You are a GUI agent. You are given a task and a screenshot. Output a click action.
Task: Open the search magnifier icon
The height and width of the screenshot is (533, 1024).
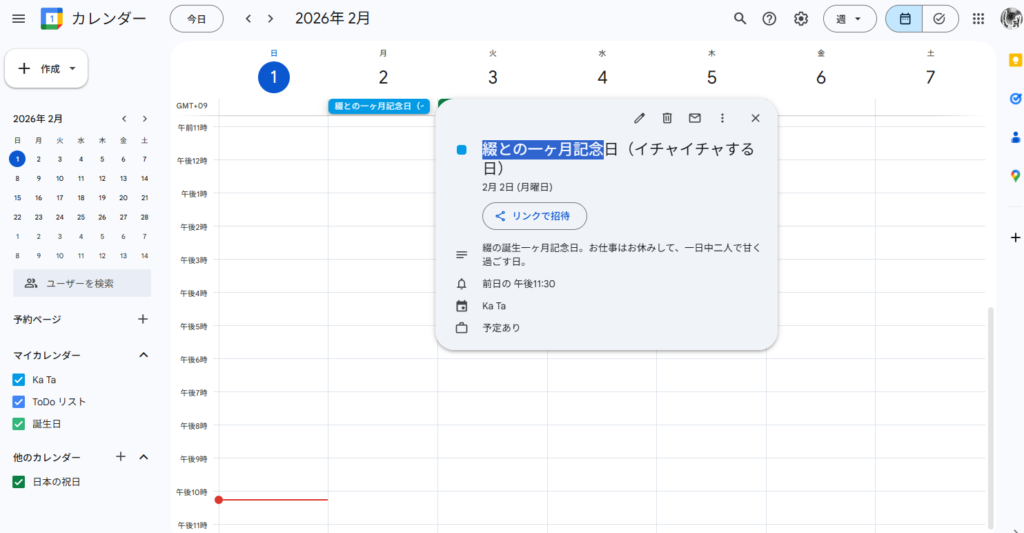pos(740,19)
